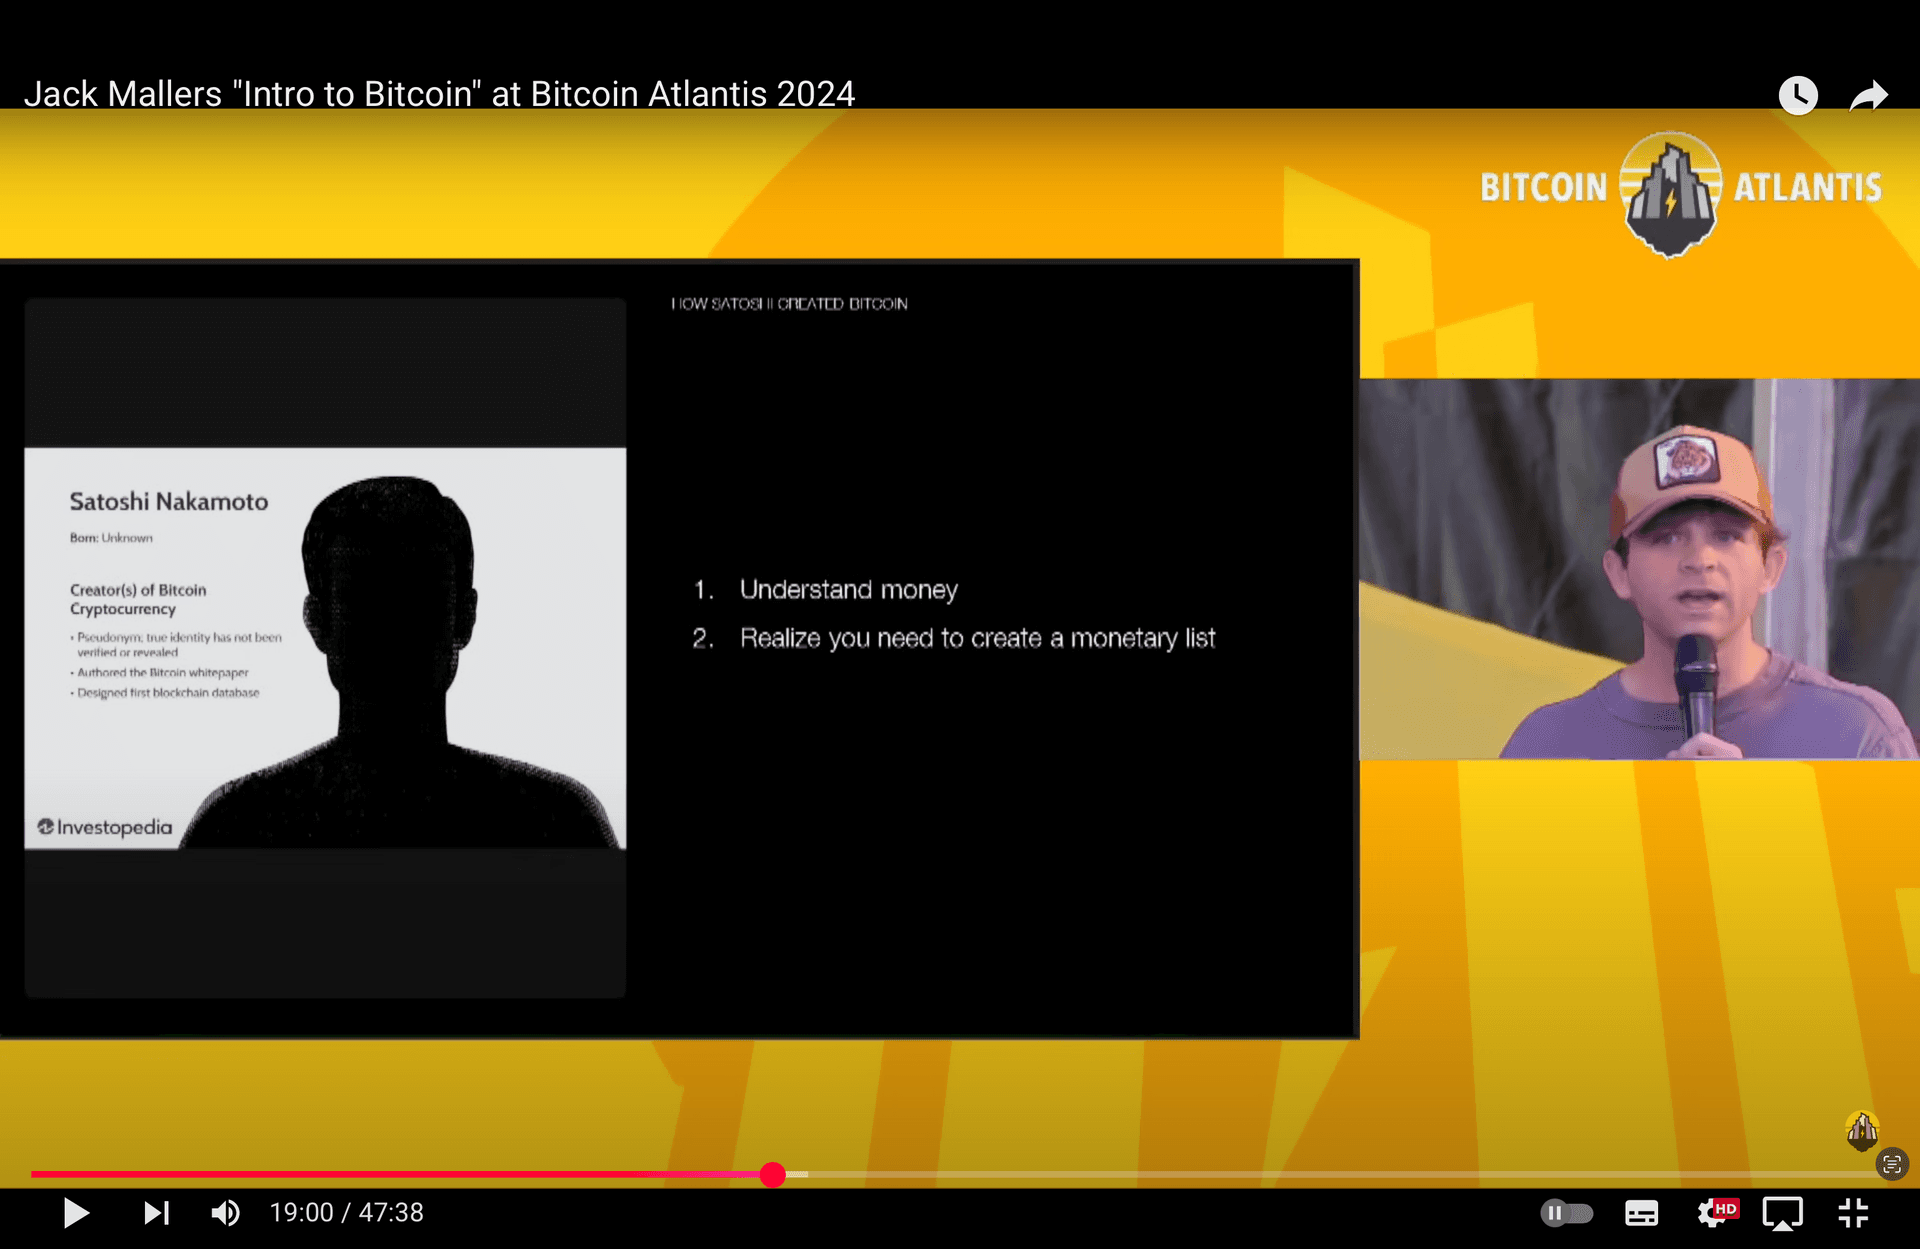Click the speaker camera feed area

(1639, 568)
